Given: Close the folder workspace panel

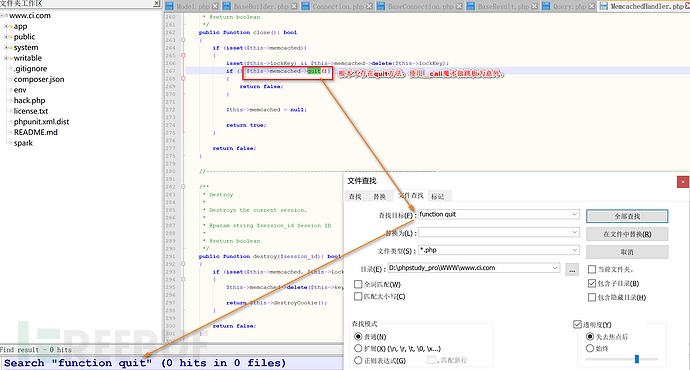Looking at the screenshot, I should point(157,3).
